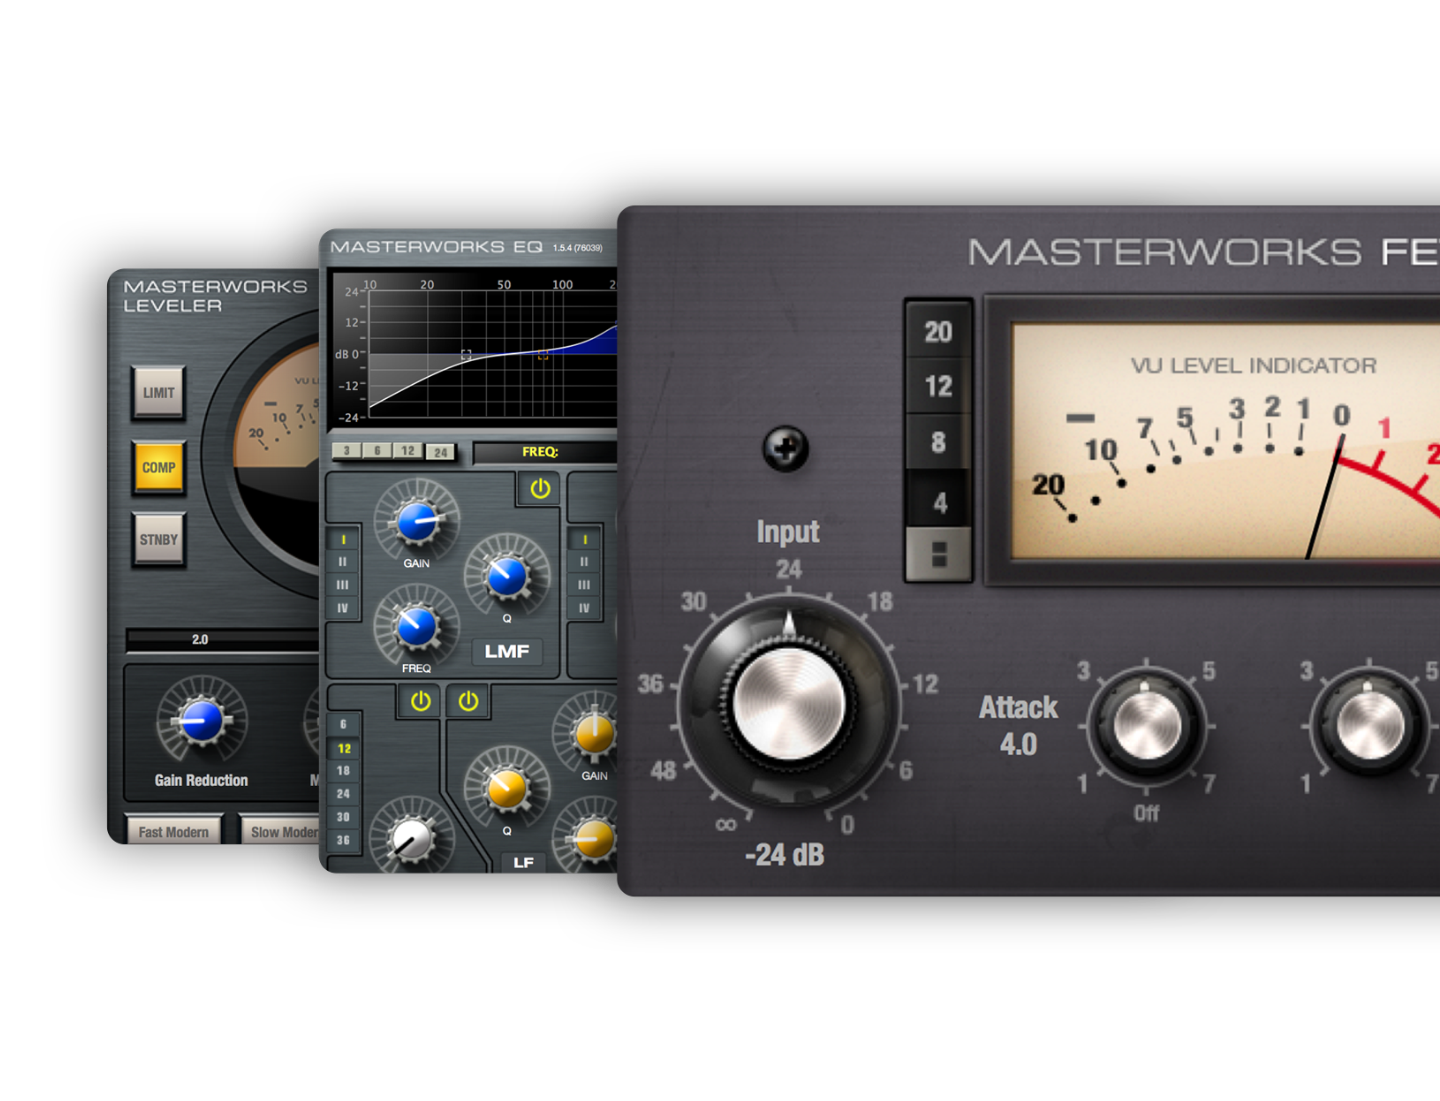Click the LMF band blue Q knob

click(507, 576)
